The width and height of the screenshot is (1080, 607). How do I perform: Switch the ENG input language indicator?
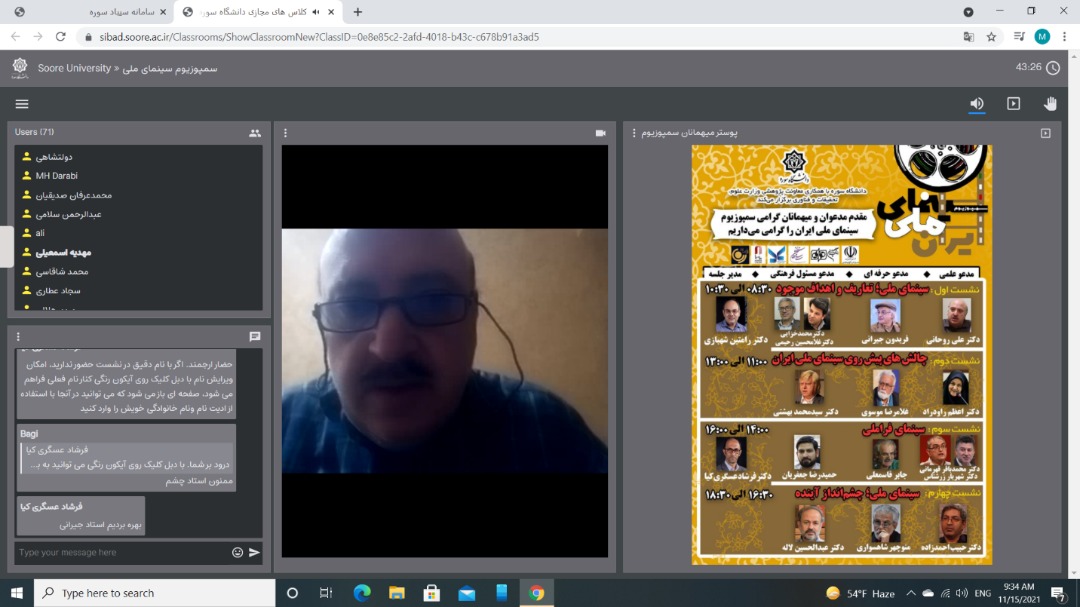tap(983, 593)
